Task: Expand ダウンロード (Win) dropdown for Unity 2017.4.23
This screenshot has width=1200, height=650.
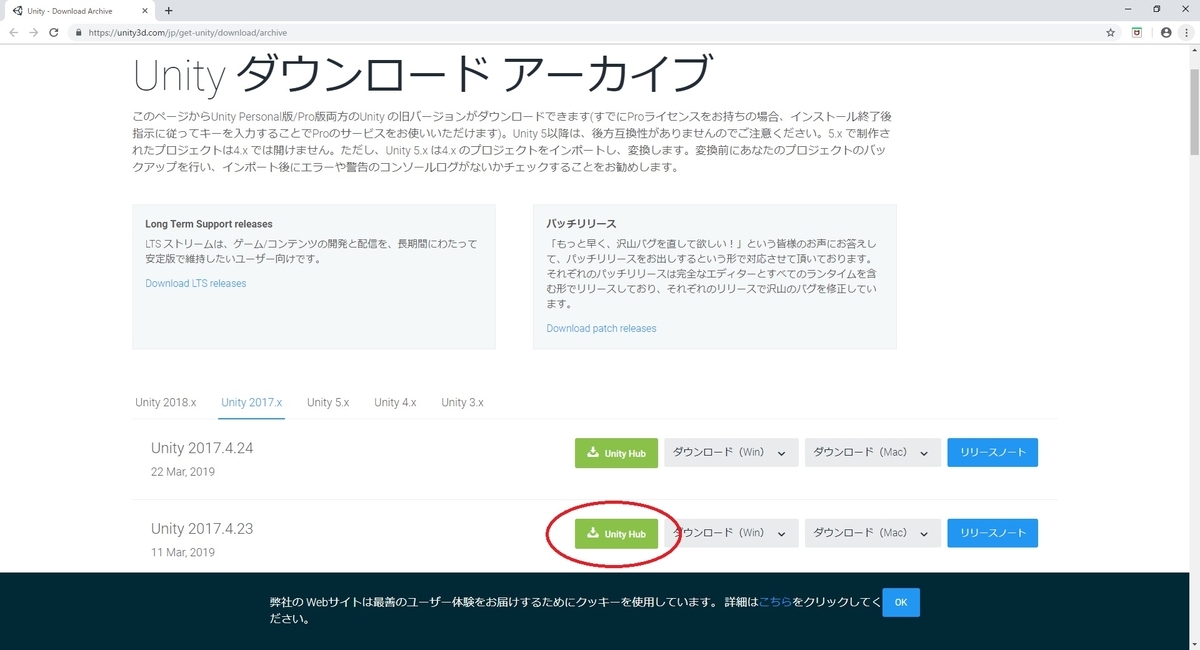Action: point(730,533)
